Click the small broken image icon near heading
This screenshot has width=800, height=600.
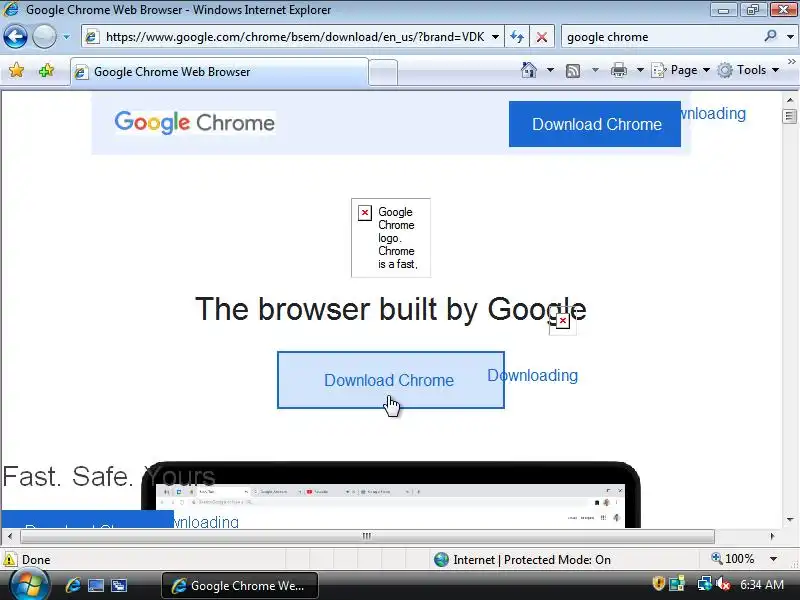tap(562, 321)
